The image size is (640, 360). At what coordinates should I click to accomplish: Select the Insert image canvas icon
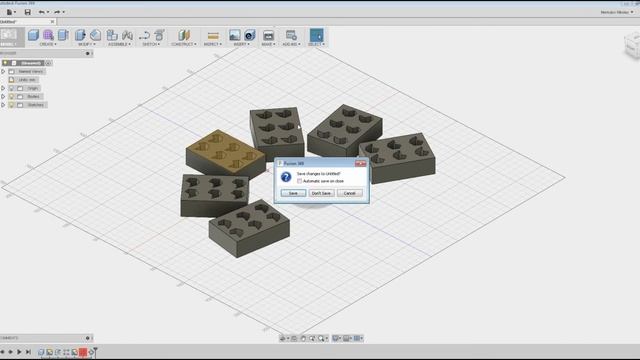(x=235, y=35)
